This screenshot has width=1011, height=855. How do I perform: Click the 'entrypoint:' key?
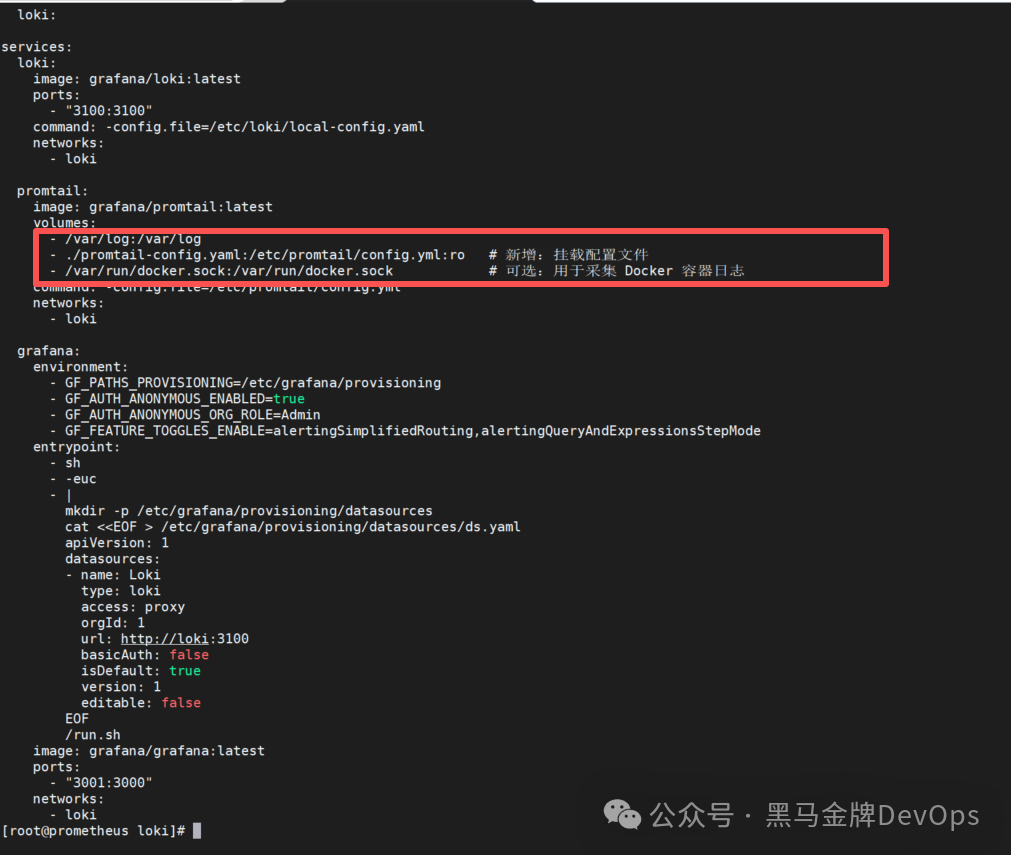77,447
